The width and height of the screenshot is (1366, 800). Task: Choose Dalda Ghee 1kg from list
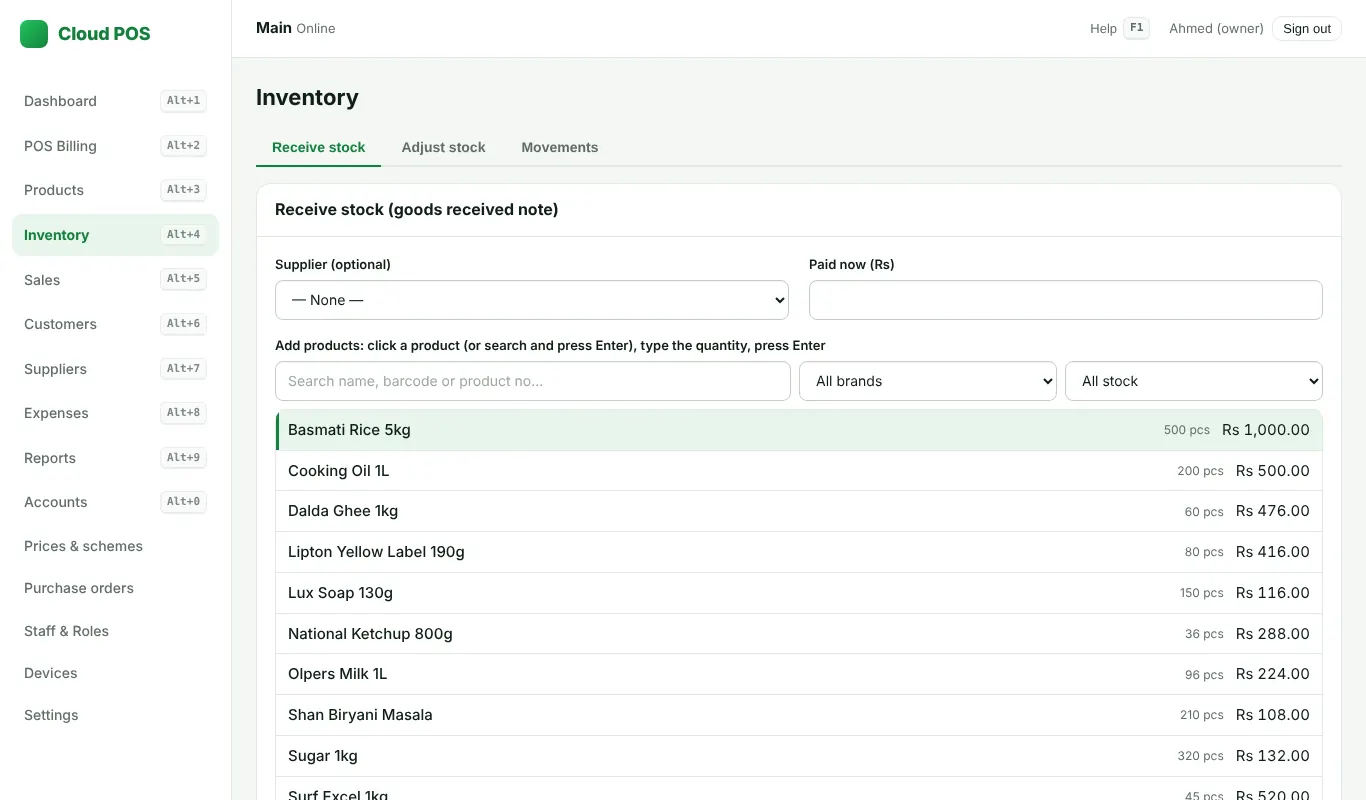pyautogui.click(x=799, y=511)
